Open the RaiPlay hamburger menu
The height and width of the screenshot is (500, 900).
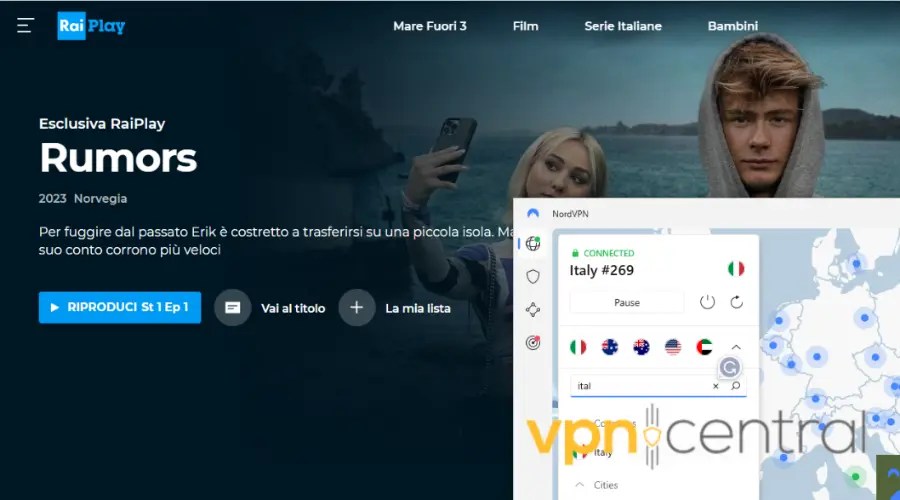coord(25,26)
